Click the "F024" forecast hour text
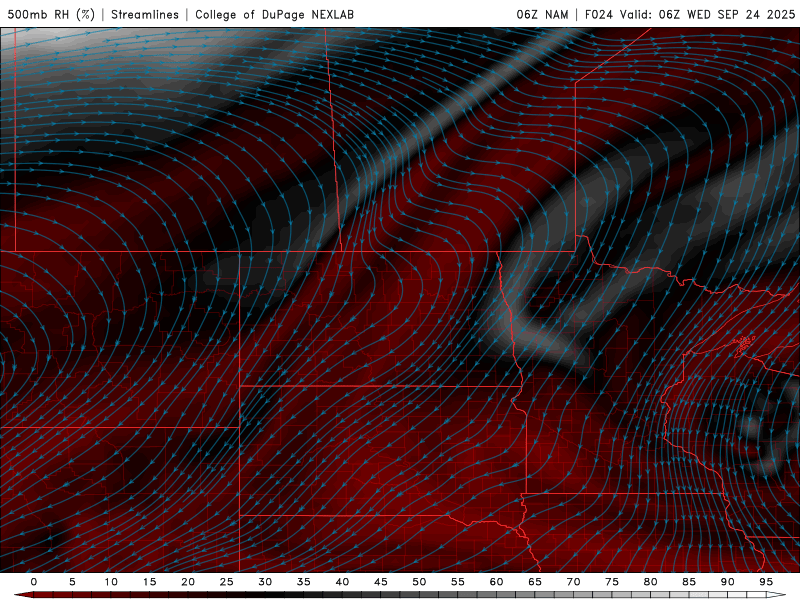Viewport: 800px width, 600px height. [599, 15]
